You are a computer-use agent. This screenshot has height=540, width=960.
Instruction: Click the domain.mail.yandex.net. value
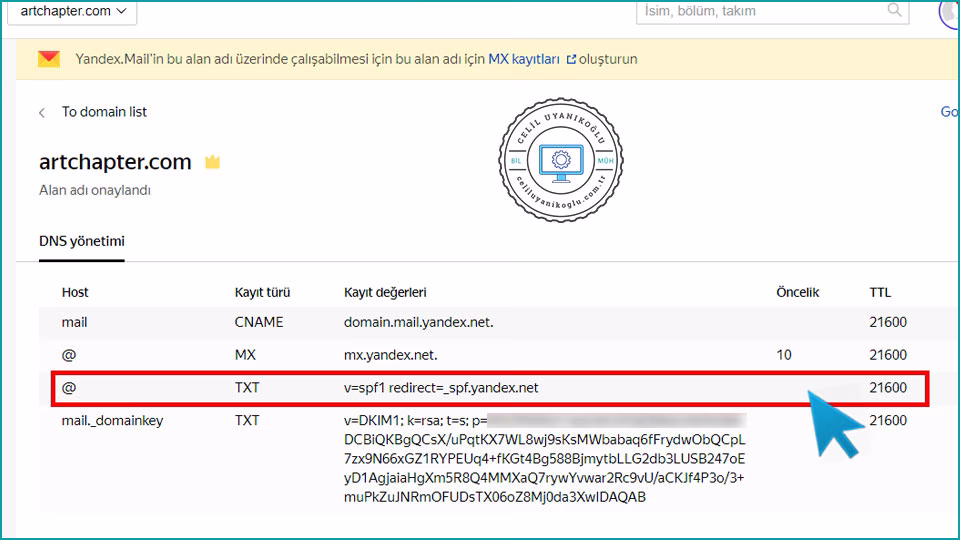pyautogui.click(x=419, y=323)
